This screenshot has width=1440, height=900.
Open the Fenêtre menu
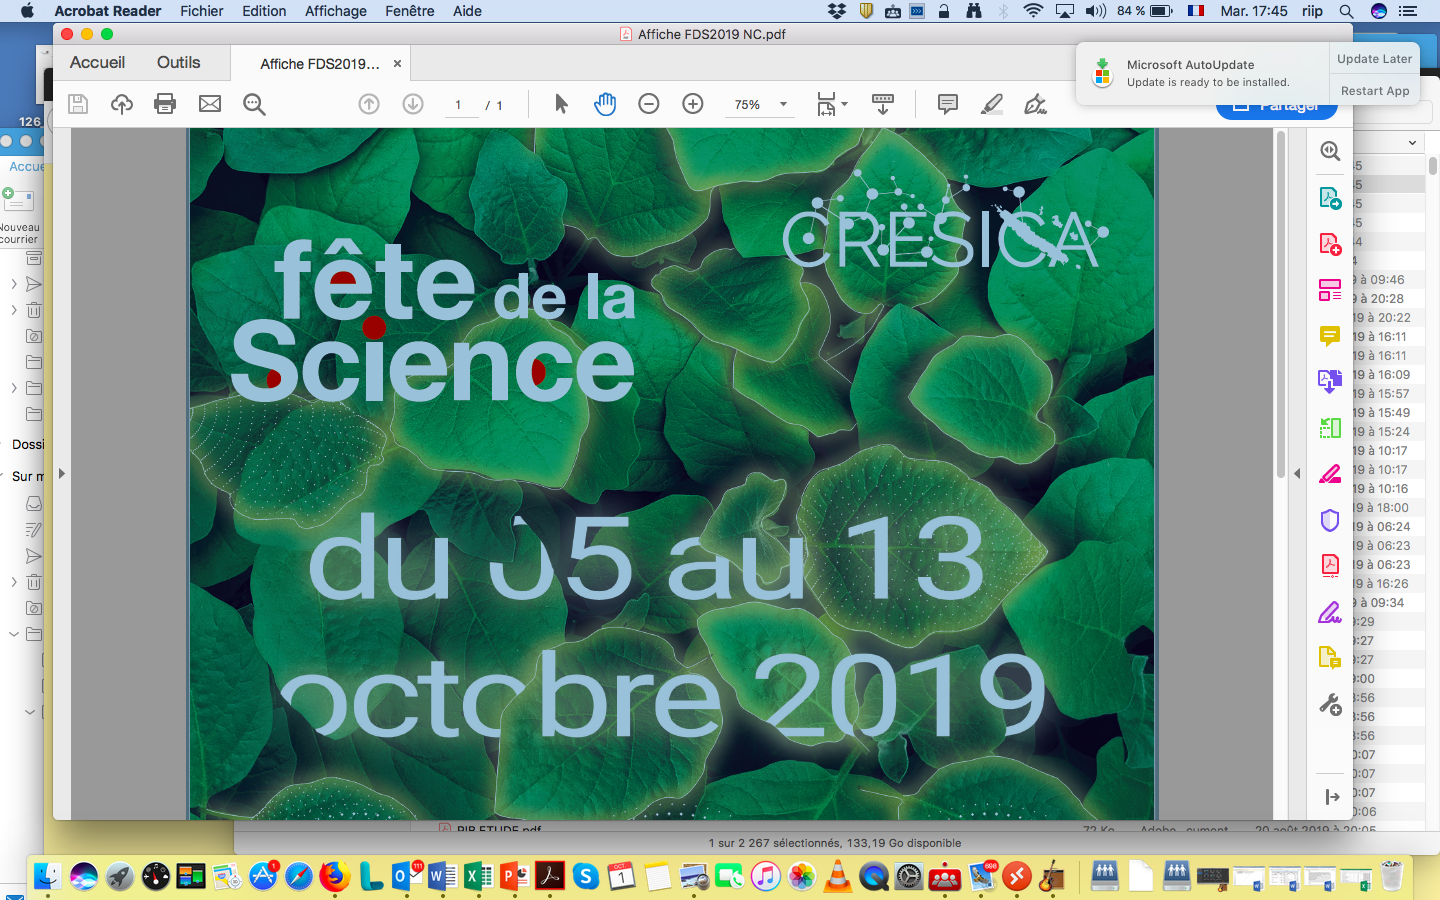click(x=410, y=11)
